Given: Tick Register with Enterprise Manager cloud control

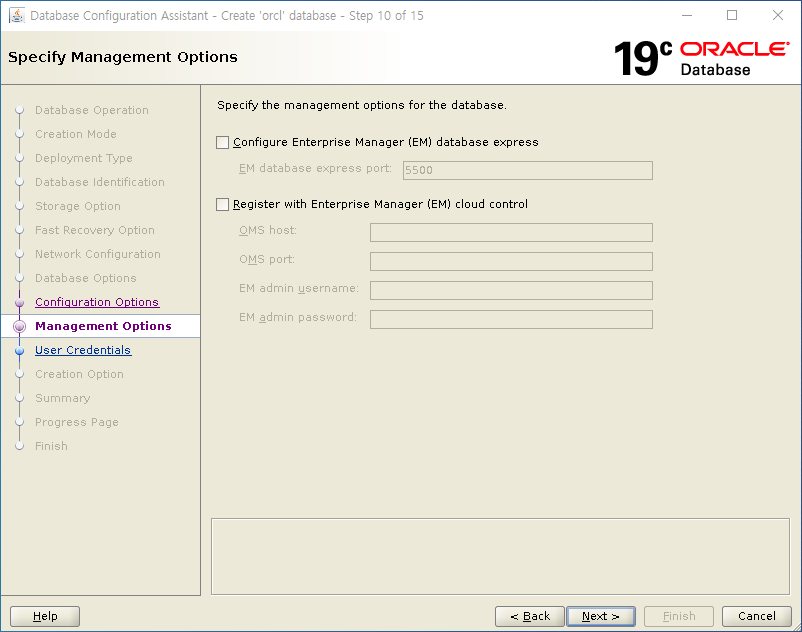Looking at the screenshot, I should tap(222, 205).
